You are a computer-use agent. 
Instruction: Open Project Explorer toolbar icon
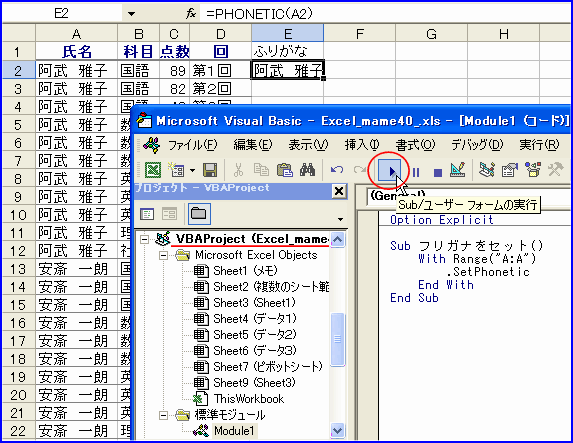pyautogui.click(x=487, y=170)
